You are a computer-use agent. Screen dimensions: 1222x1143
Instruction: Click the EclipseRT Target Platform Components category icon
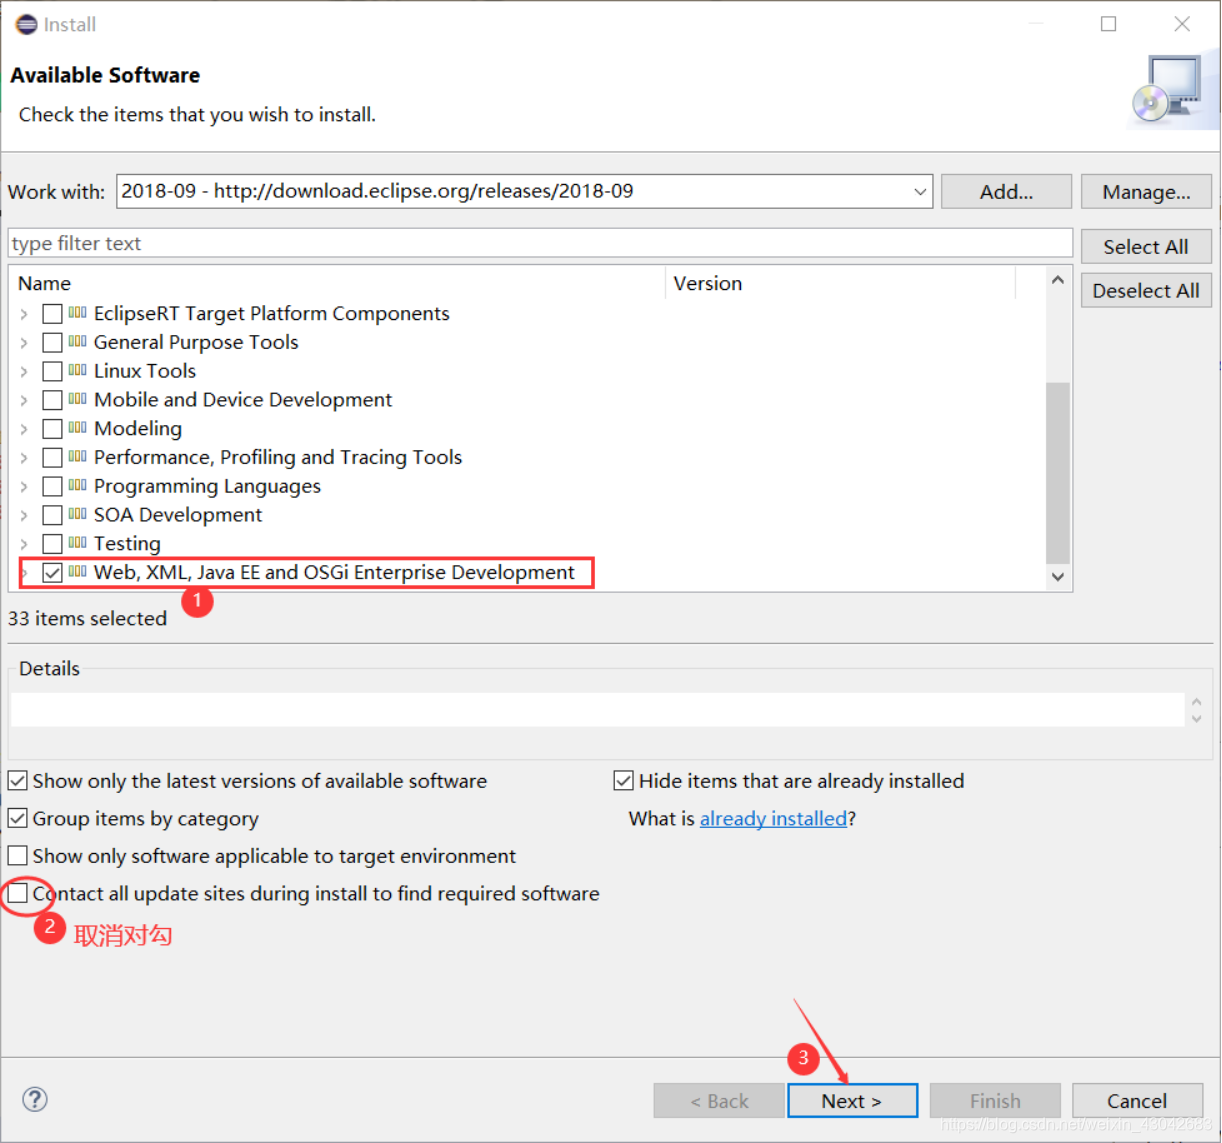pos(78,313)
